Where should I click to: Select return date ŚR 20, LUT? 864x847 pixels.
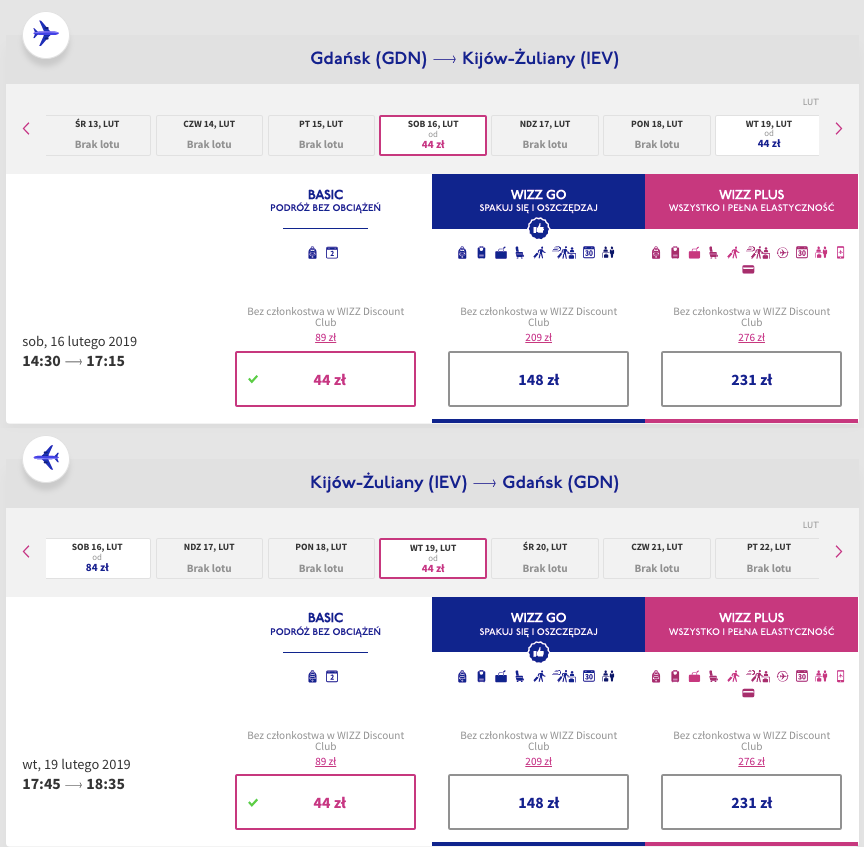(545, 558)
